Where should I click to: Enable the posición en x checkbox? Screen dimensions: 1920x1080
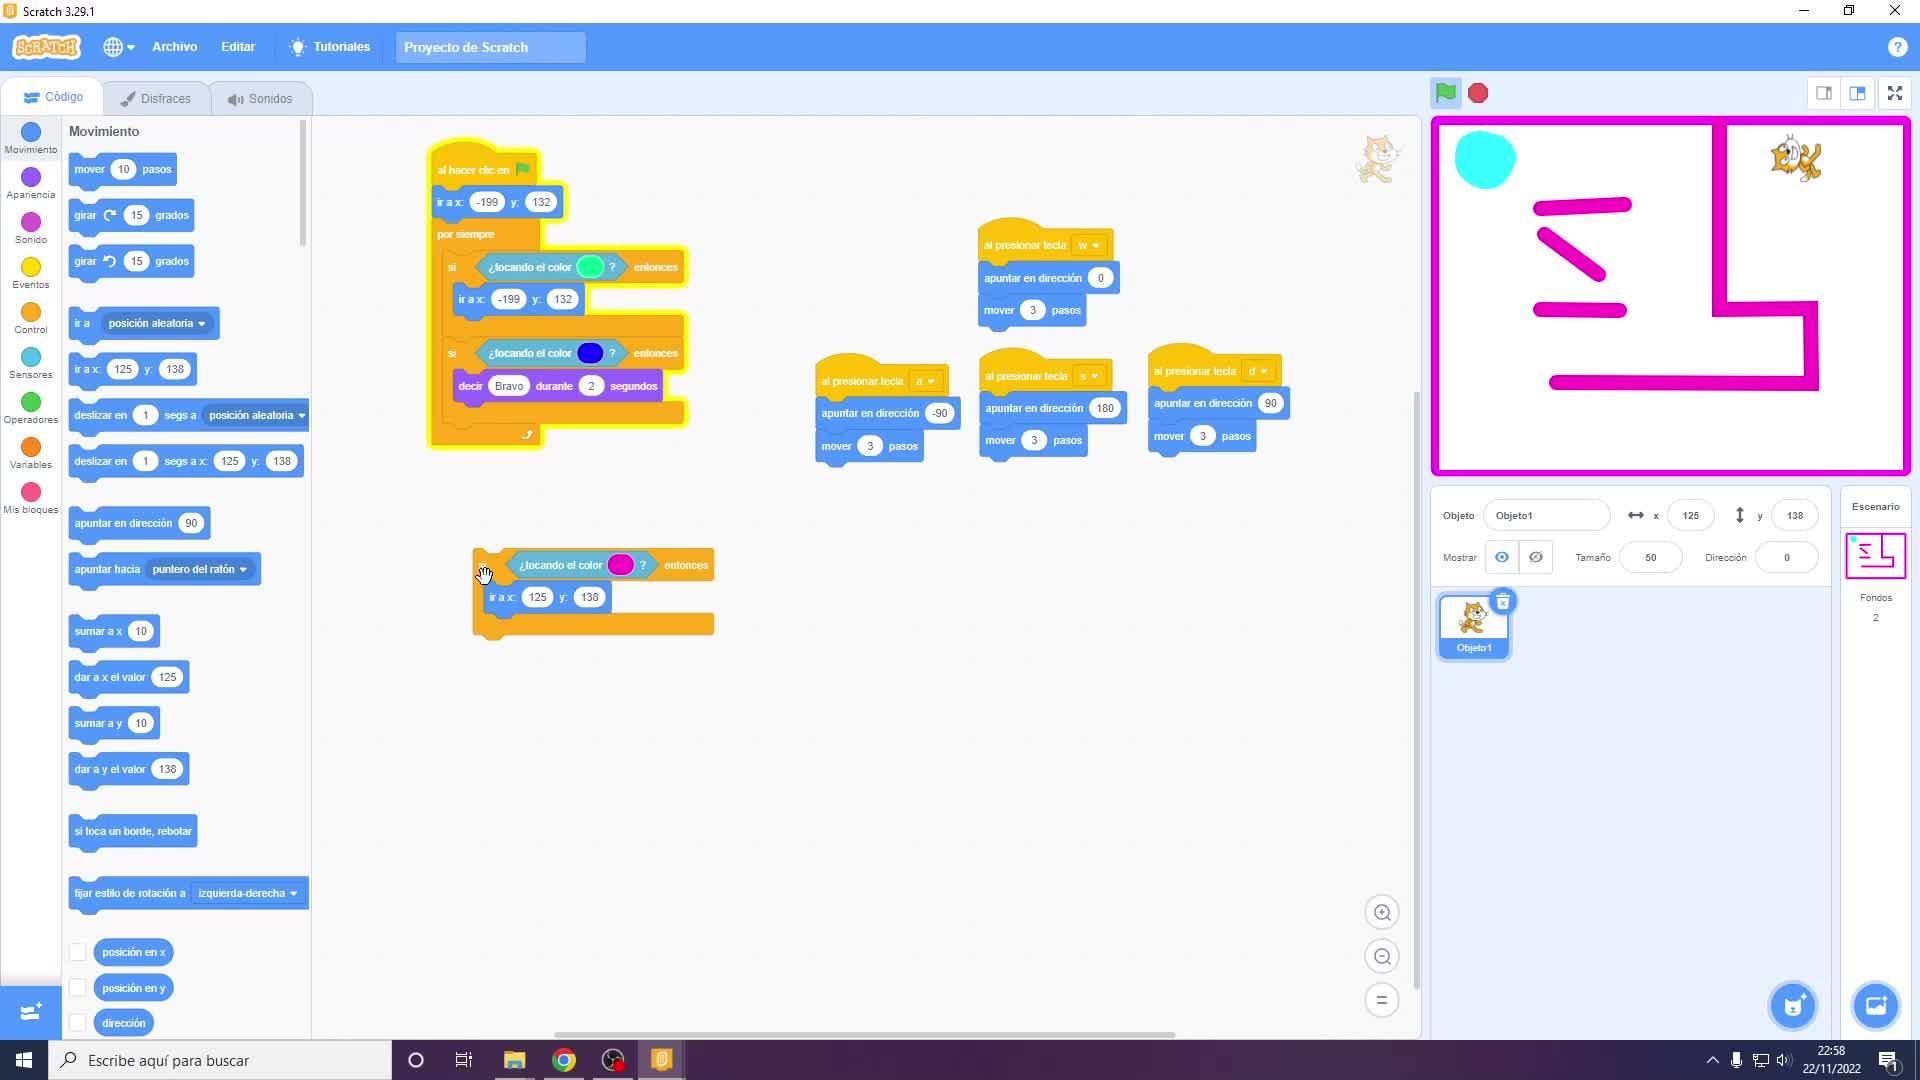click(x=77, y=952)
